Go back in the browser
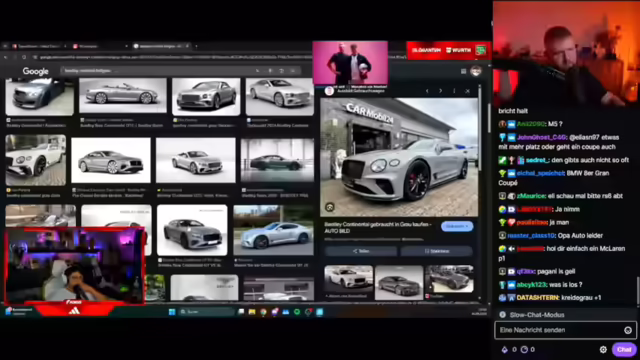Image resolution: width=640 pixels, height=360 pixels. 6,57
